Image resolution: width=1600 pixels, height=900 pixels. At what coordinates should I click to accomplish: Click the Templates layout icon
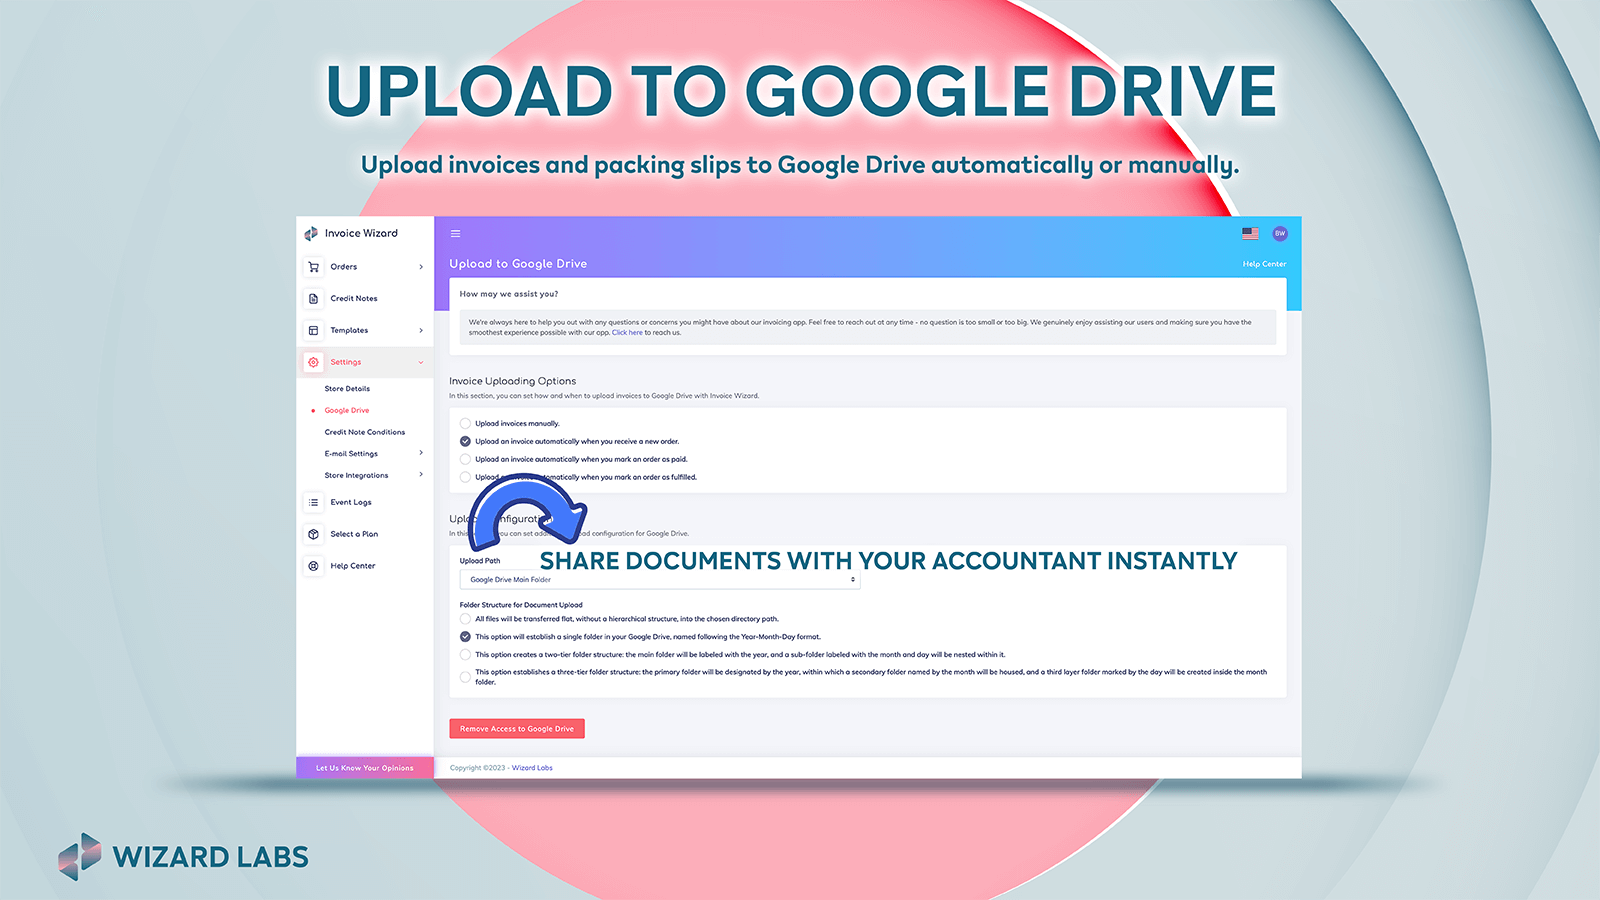coord(313,330)
